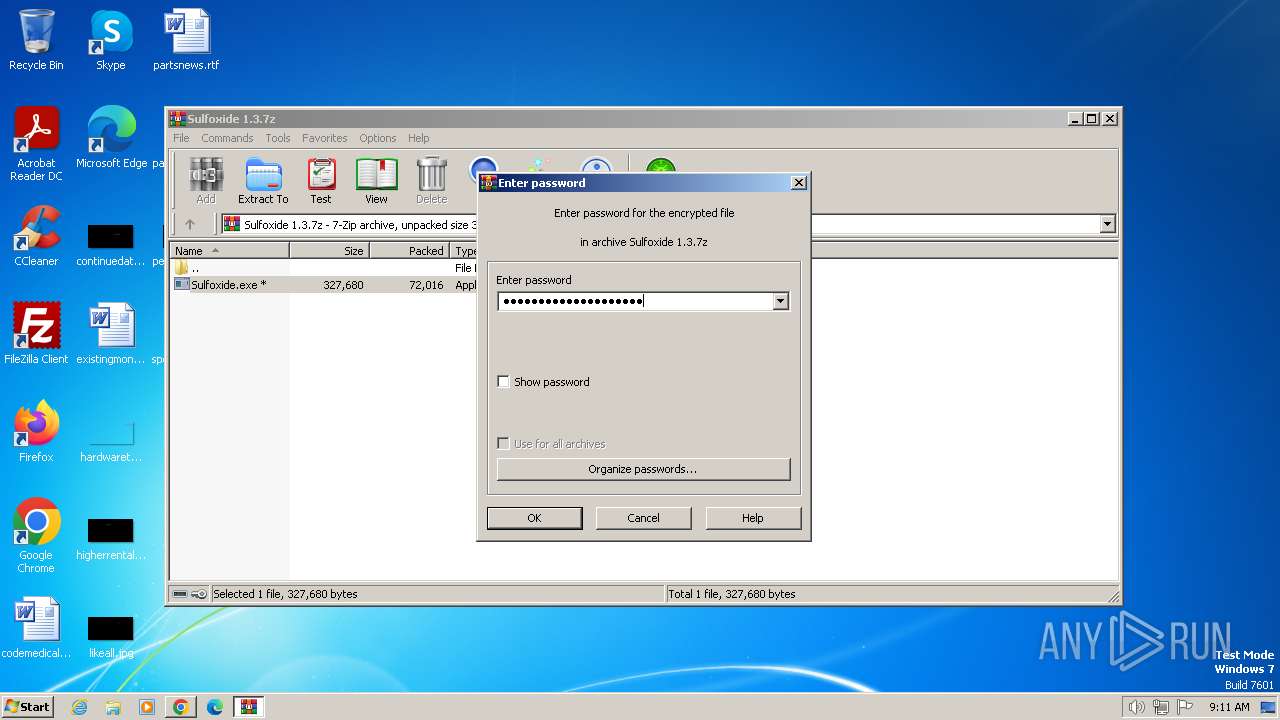Select the existingmon document desktop icon
This screenshot has width=1280, height=720.
111,334
